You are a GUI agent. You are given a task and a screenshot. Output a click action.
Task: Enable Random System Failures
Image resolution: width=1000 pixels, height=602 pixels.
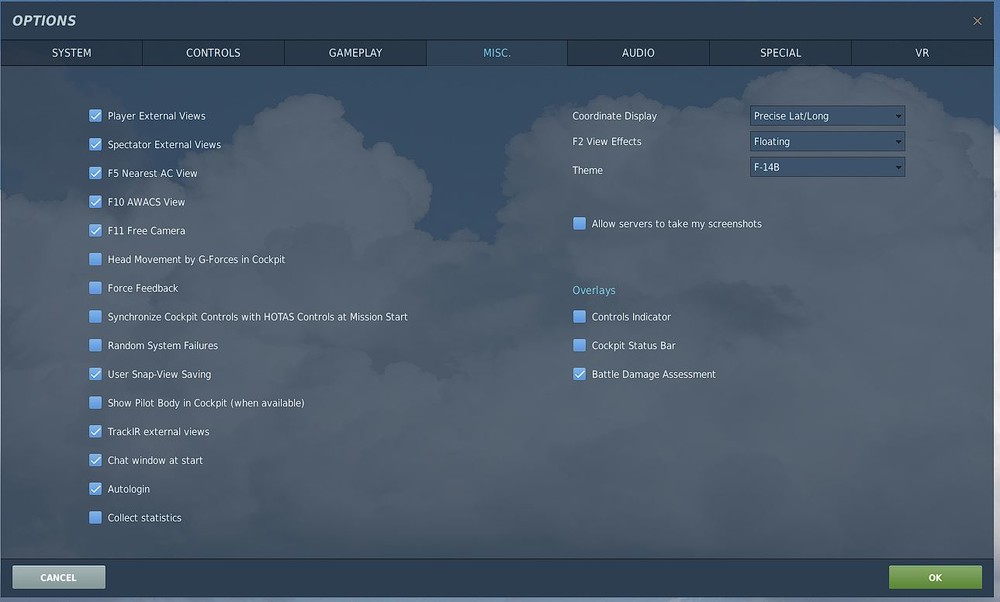point(95,345)
